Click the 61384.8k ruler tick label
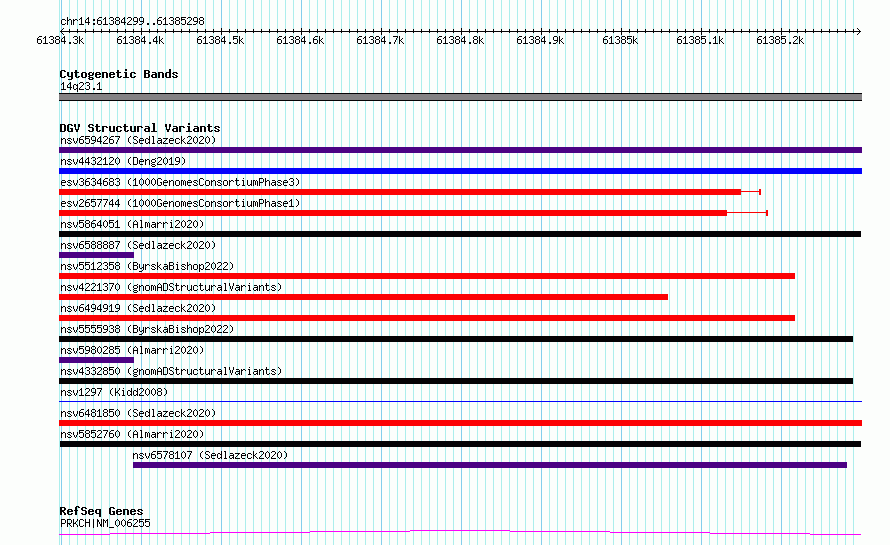Screen dimensions: 890x545 (x=460, y=40)
